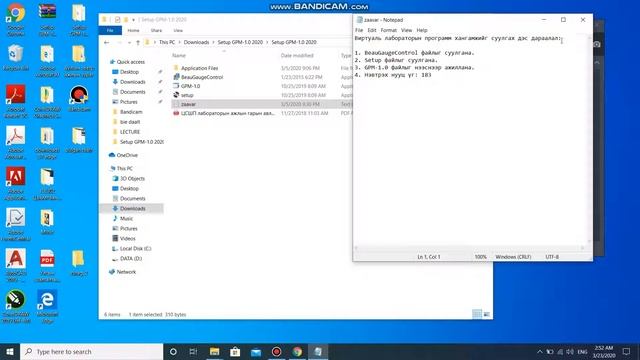Open Local Disk (C:) in navigation pane

136,248
